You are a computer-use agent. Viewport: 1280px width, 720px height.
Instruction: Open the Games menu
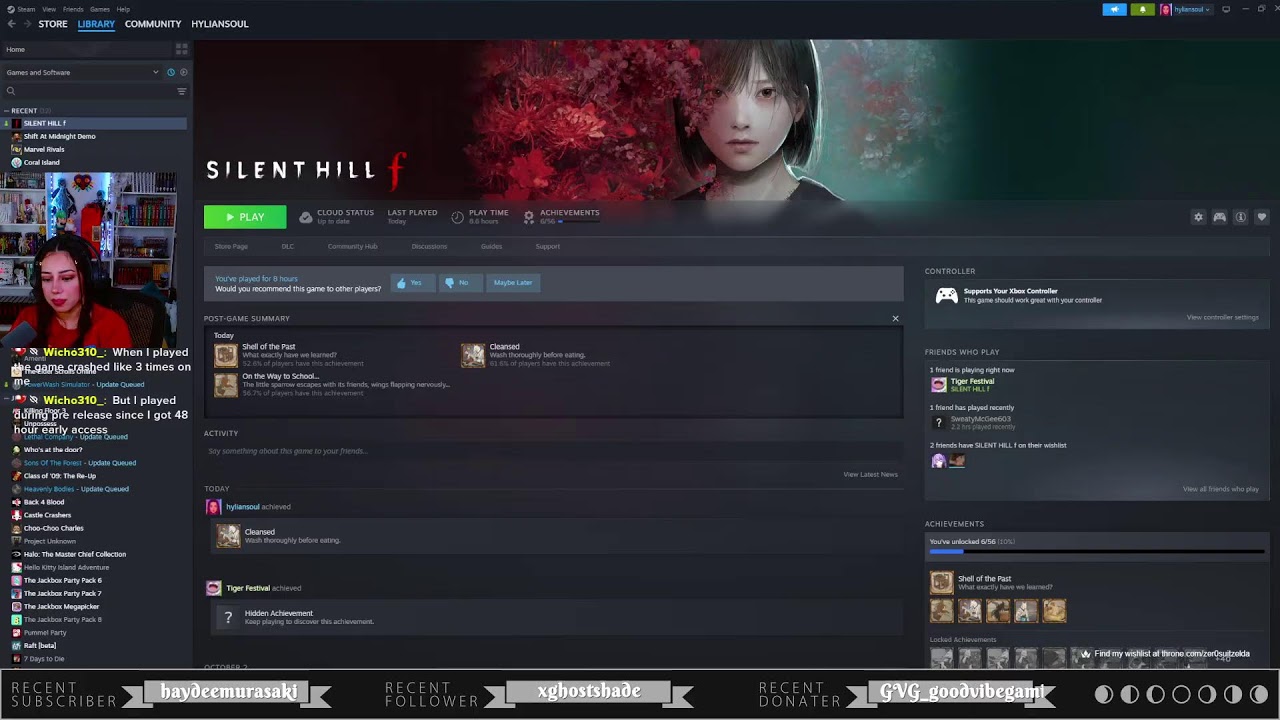pos(100,9)
